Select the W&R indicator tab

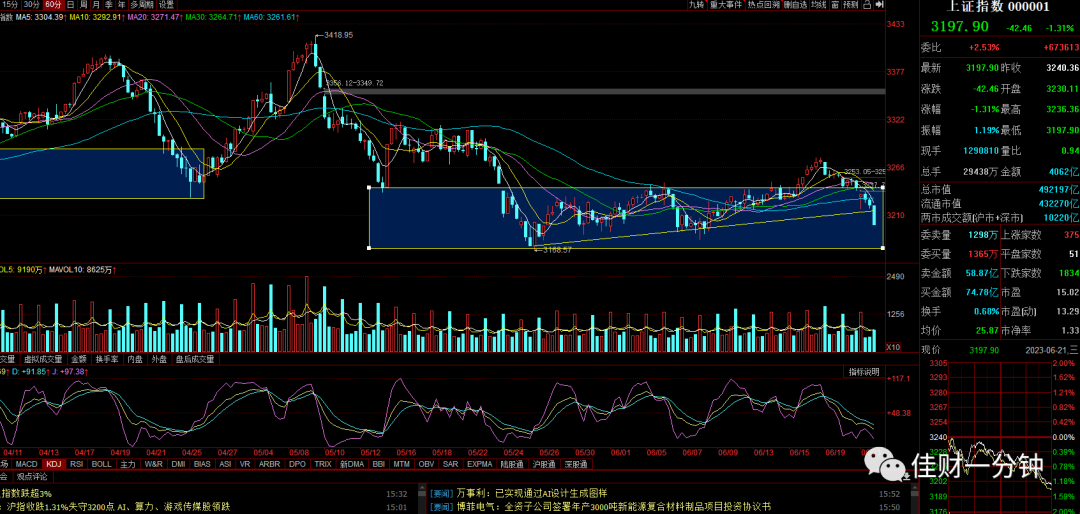(154, 464)
